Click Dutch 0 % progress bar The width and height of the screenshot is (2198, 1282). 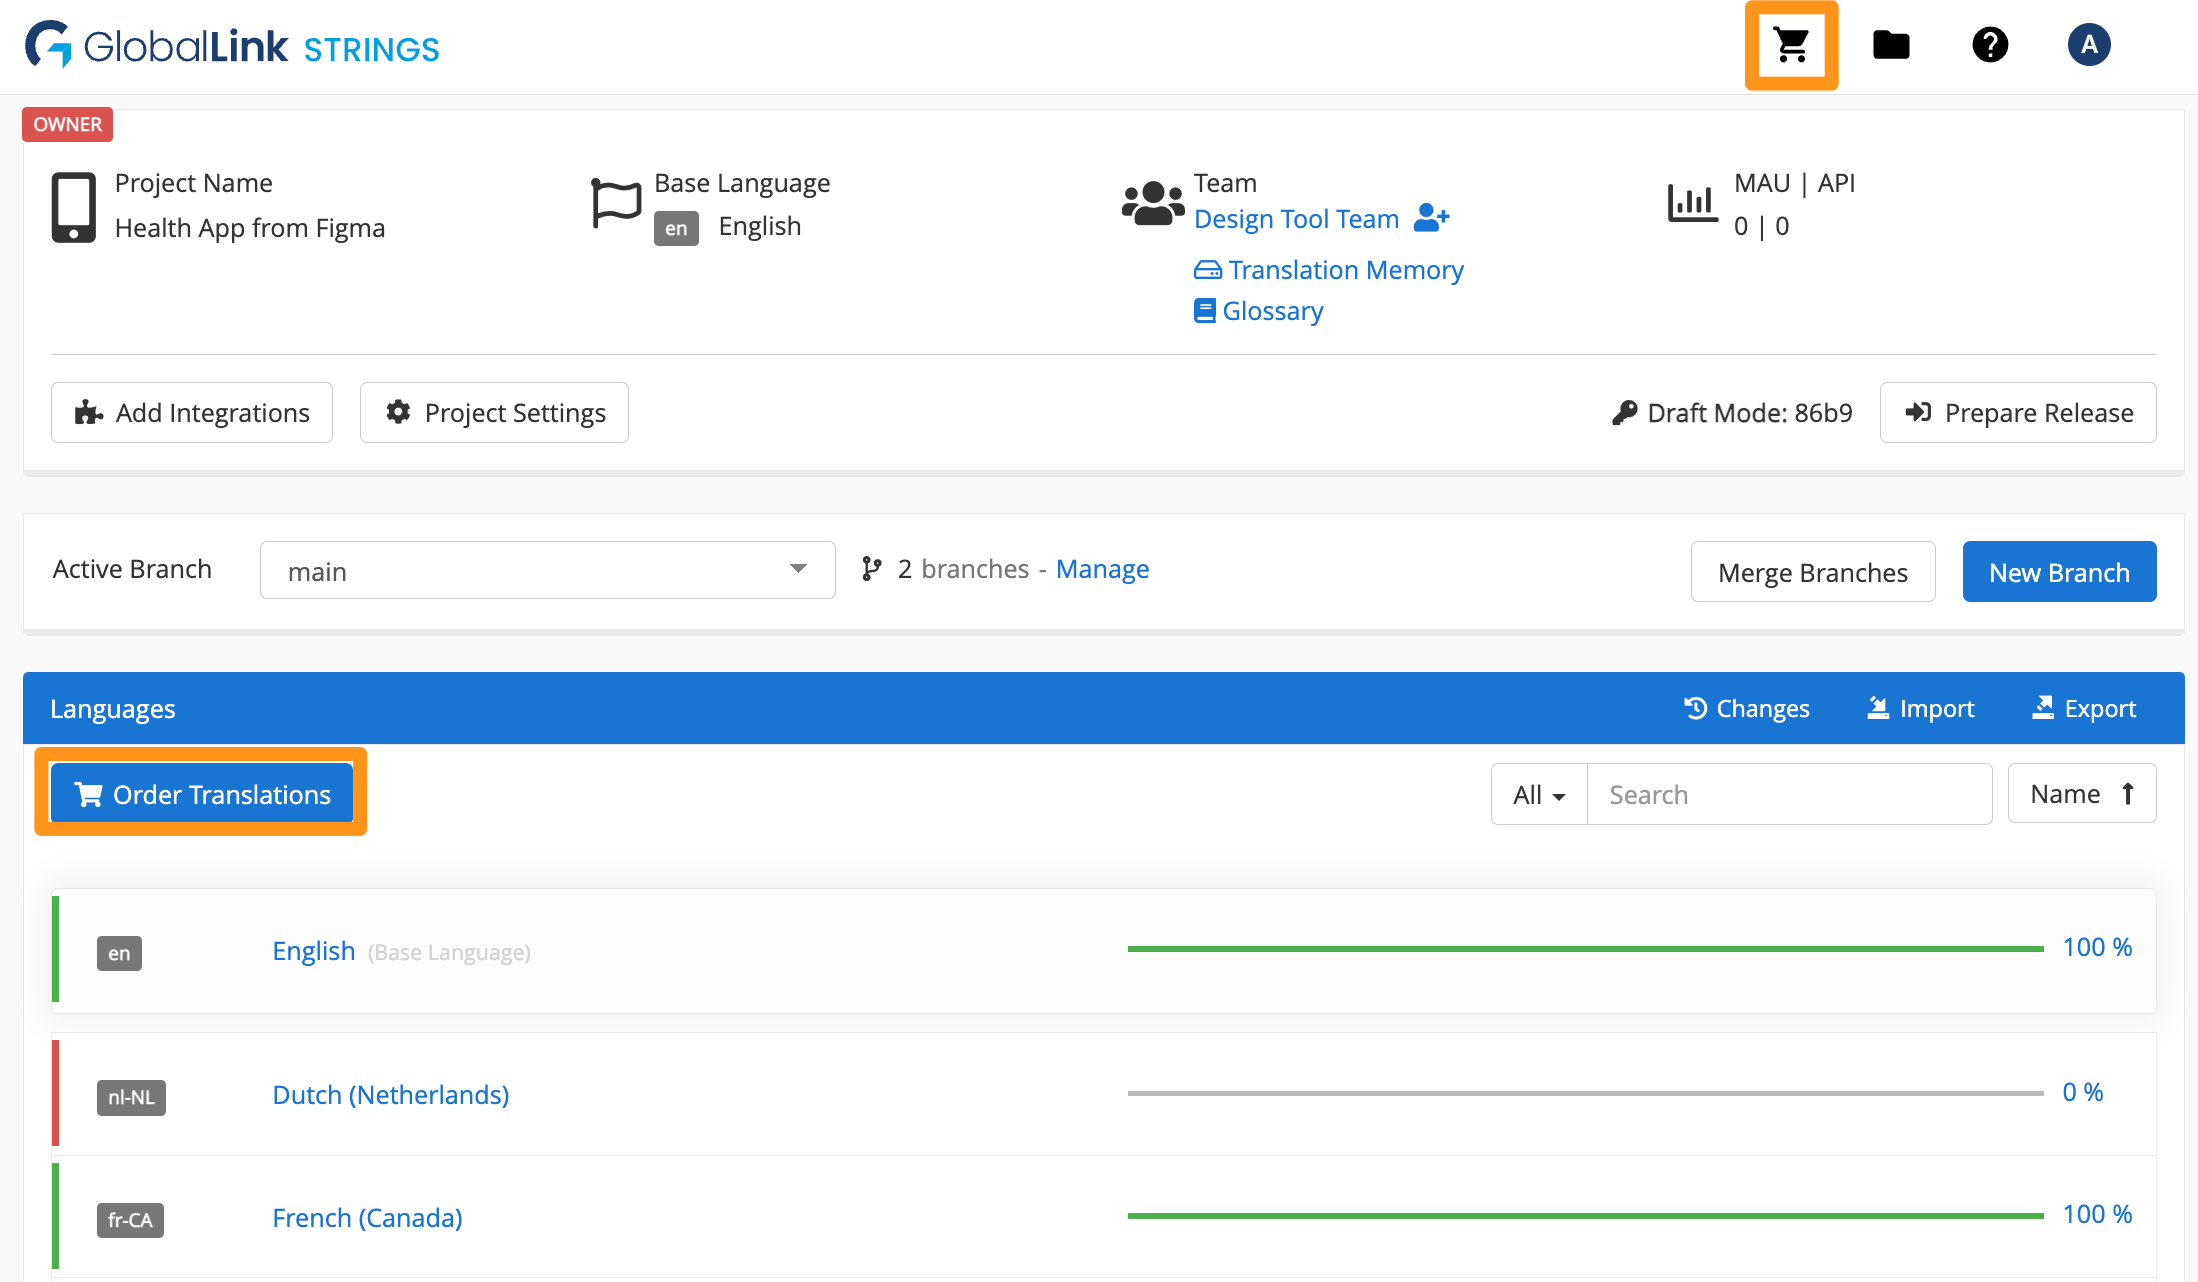1585,1093
